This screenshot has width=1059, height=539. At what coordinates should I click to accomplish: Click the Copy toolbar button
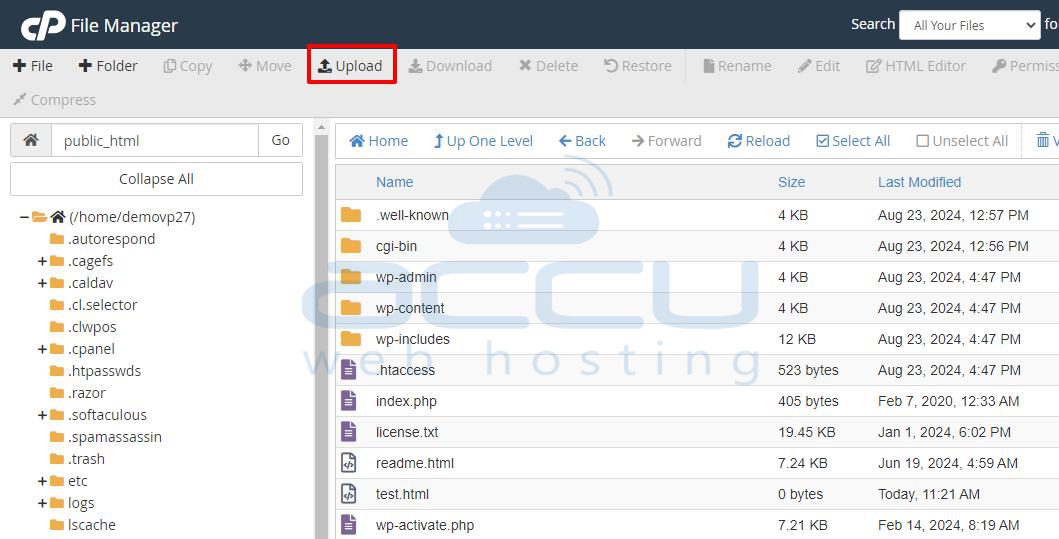[188, 66]
